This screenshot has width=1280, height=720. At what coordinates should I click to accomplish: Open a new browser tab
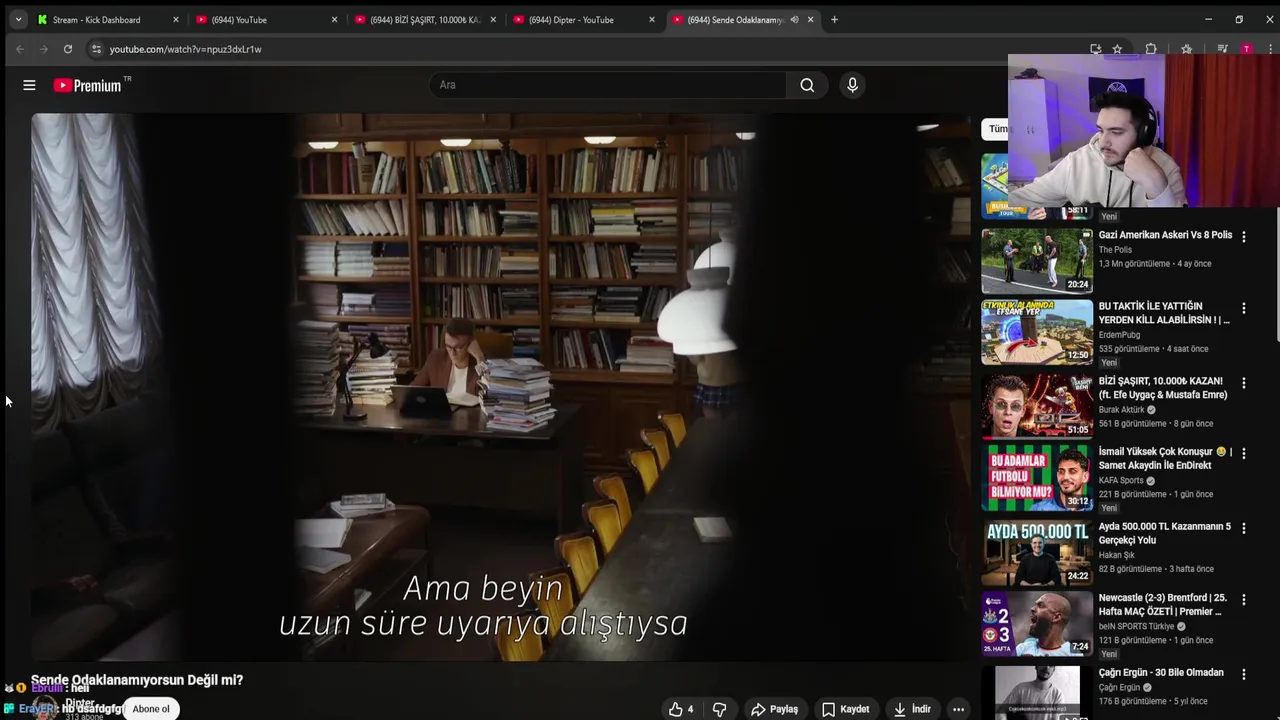pyautogui.click(x=834, y=19)
